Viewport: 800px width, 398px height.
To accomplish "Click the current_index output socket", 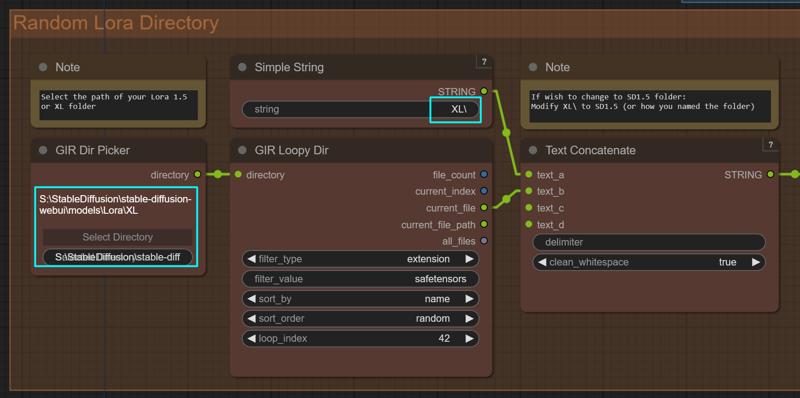I will tap(484, 191).
